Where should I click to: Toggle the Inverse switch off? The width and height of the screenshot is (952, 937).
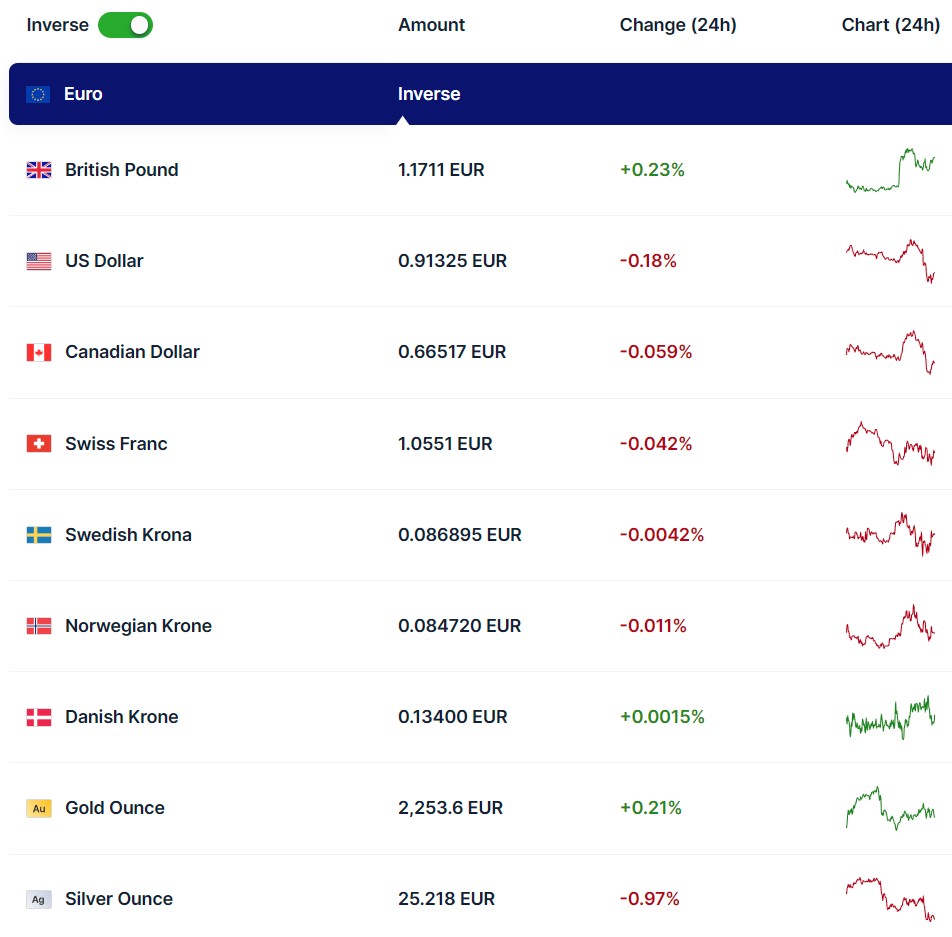[x=125, y=25]
